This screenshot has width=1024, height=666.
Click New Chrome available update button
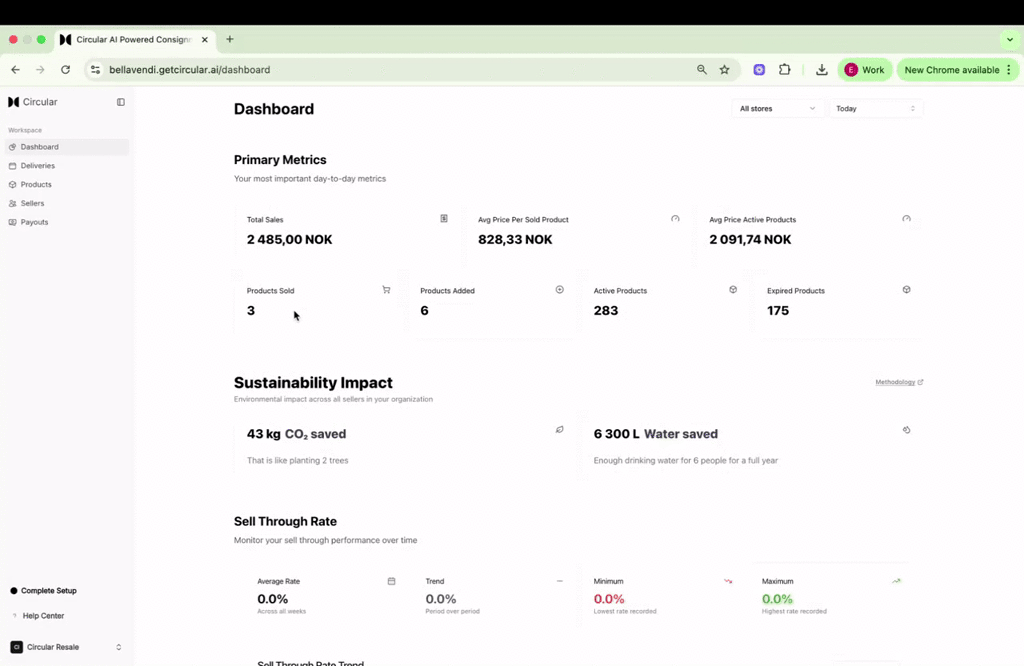click(957, 70)
